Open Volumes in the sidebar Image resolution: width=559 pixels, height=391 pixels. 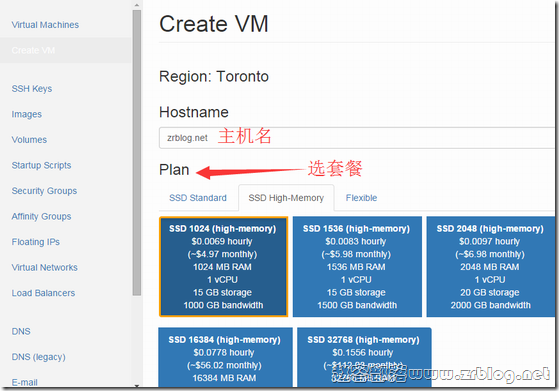click(x=29, y=140)
